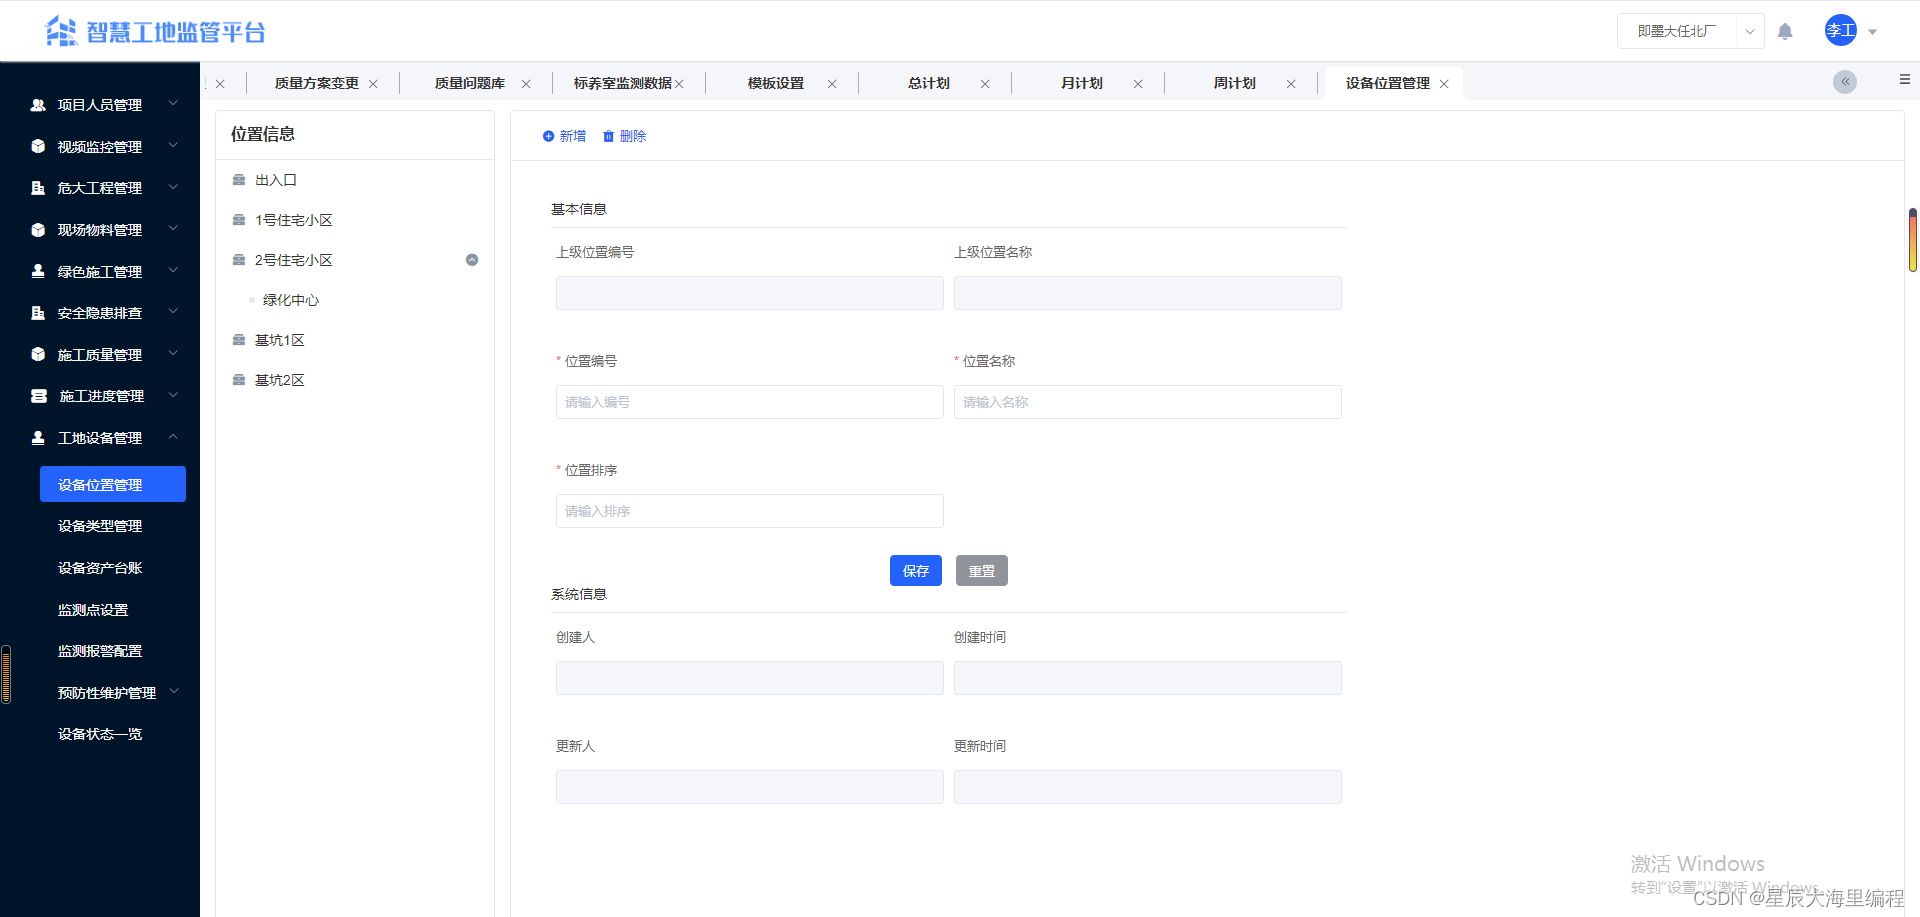1920x917 pixels.
Task: Close the 质量问题库 tab
Action: (x=526, y=84)
